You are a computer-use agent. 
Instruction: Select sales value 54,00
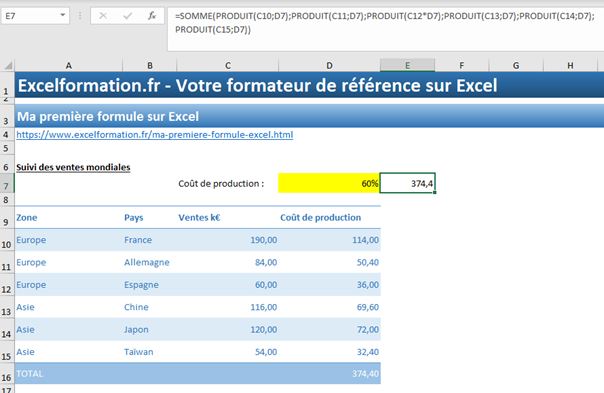[x=228, y=352]
